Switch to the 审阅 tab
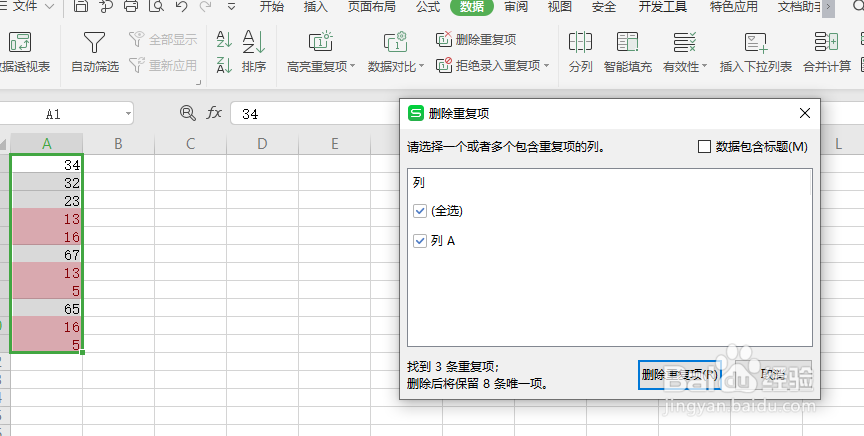 tap(516, 7)
